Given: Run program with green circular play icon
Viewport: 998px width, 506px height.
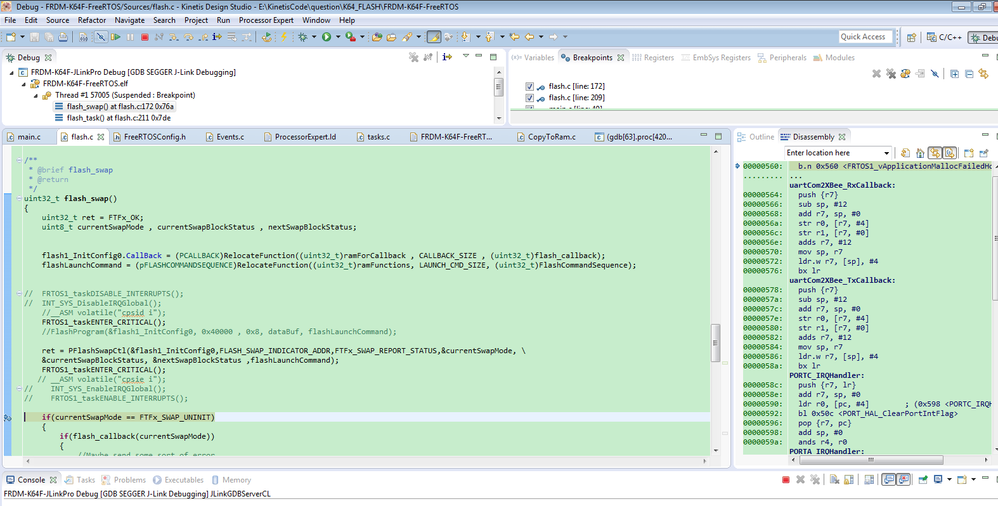Looking at the screenshot, I should click(x=326, y=37).
